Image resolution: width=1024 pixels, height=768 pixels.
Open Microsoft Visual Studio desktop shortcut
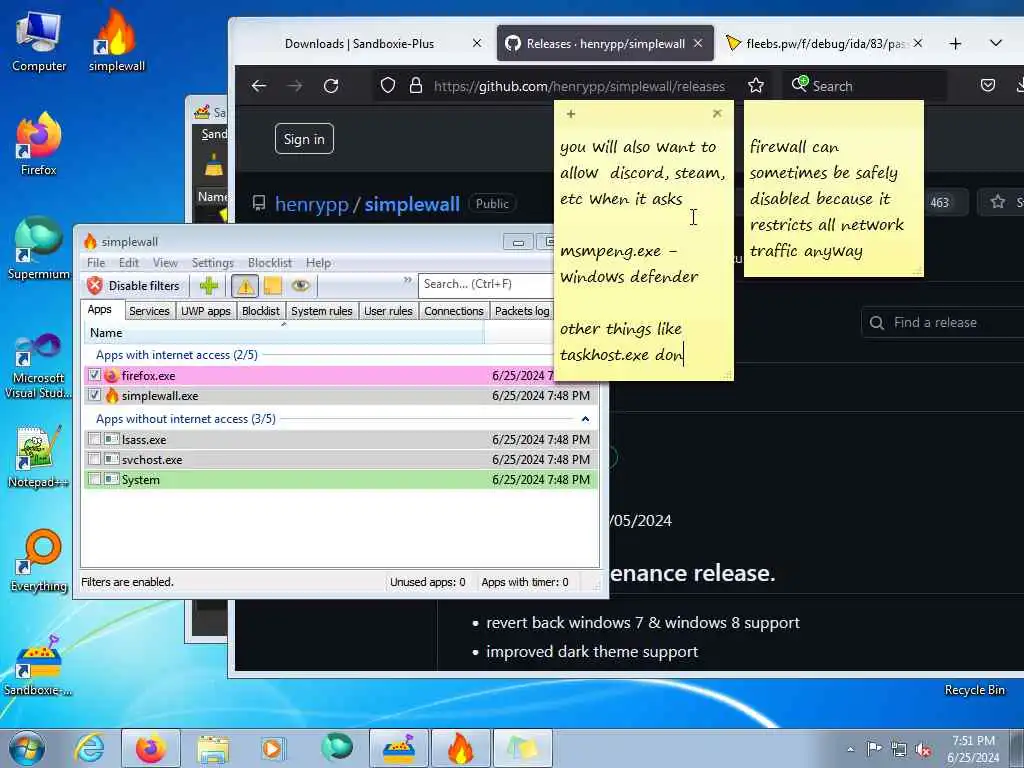pyautogui.click(x=39, y=366)
